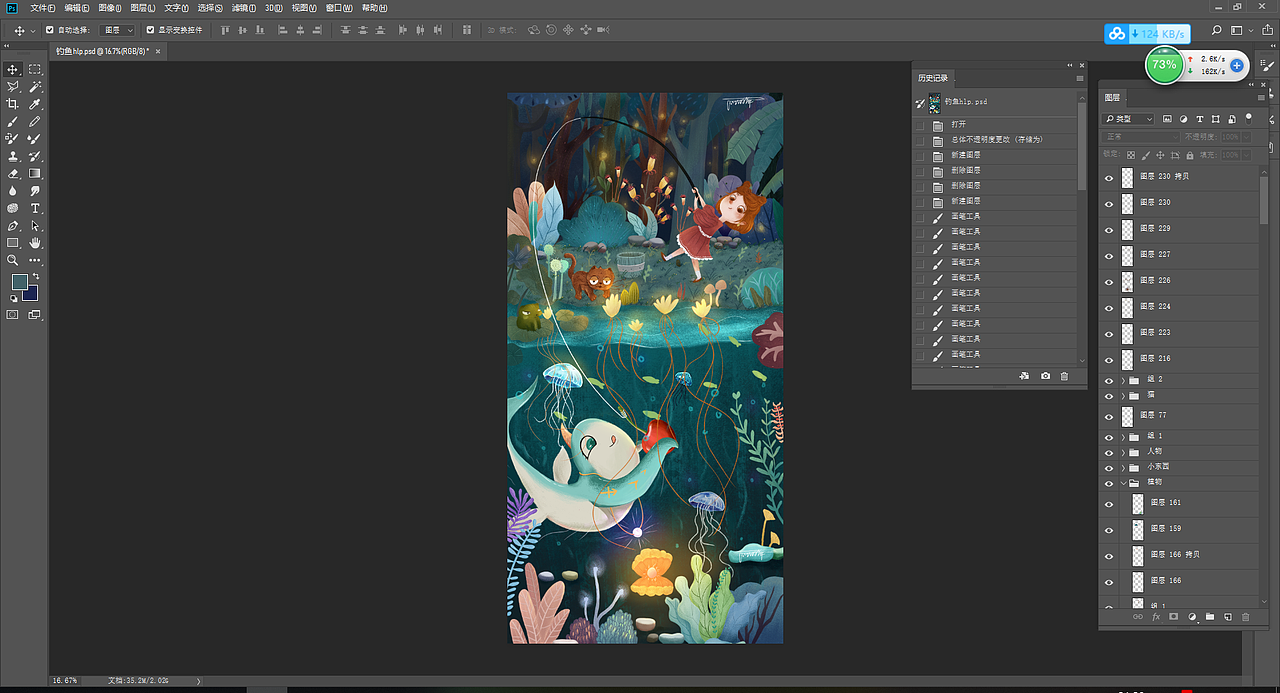Swap foreground and background colors
Viewport: 1280px width, 693px height.
point(36,276)
